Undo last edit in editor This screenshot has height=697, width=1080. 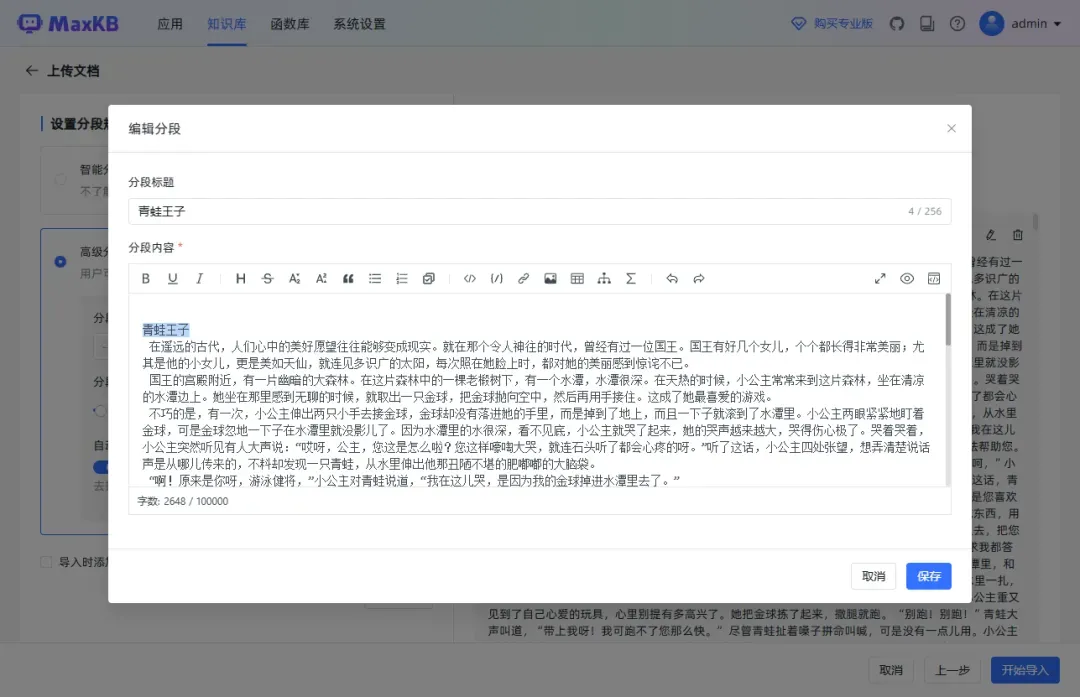click(672, 278)
